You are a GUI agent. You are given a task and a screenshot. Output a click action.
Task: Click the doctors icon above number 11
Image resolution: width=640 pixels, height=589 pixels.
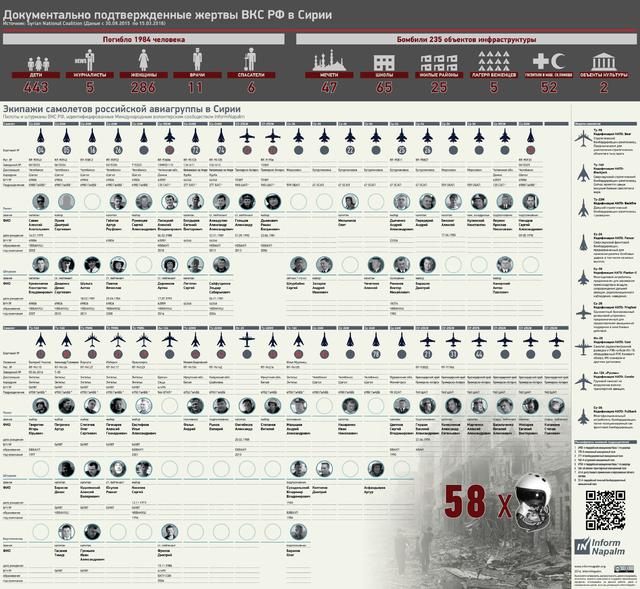click(x=196, y=61)
